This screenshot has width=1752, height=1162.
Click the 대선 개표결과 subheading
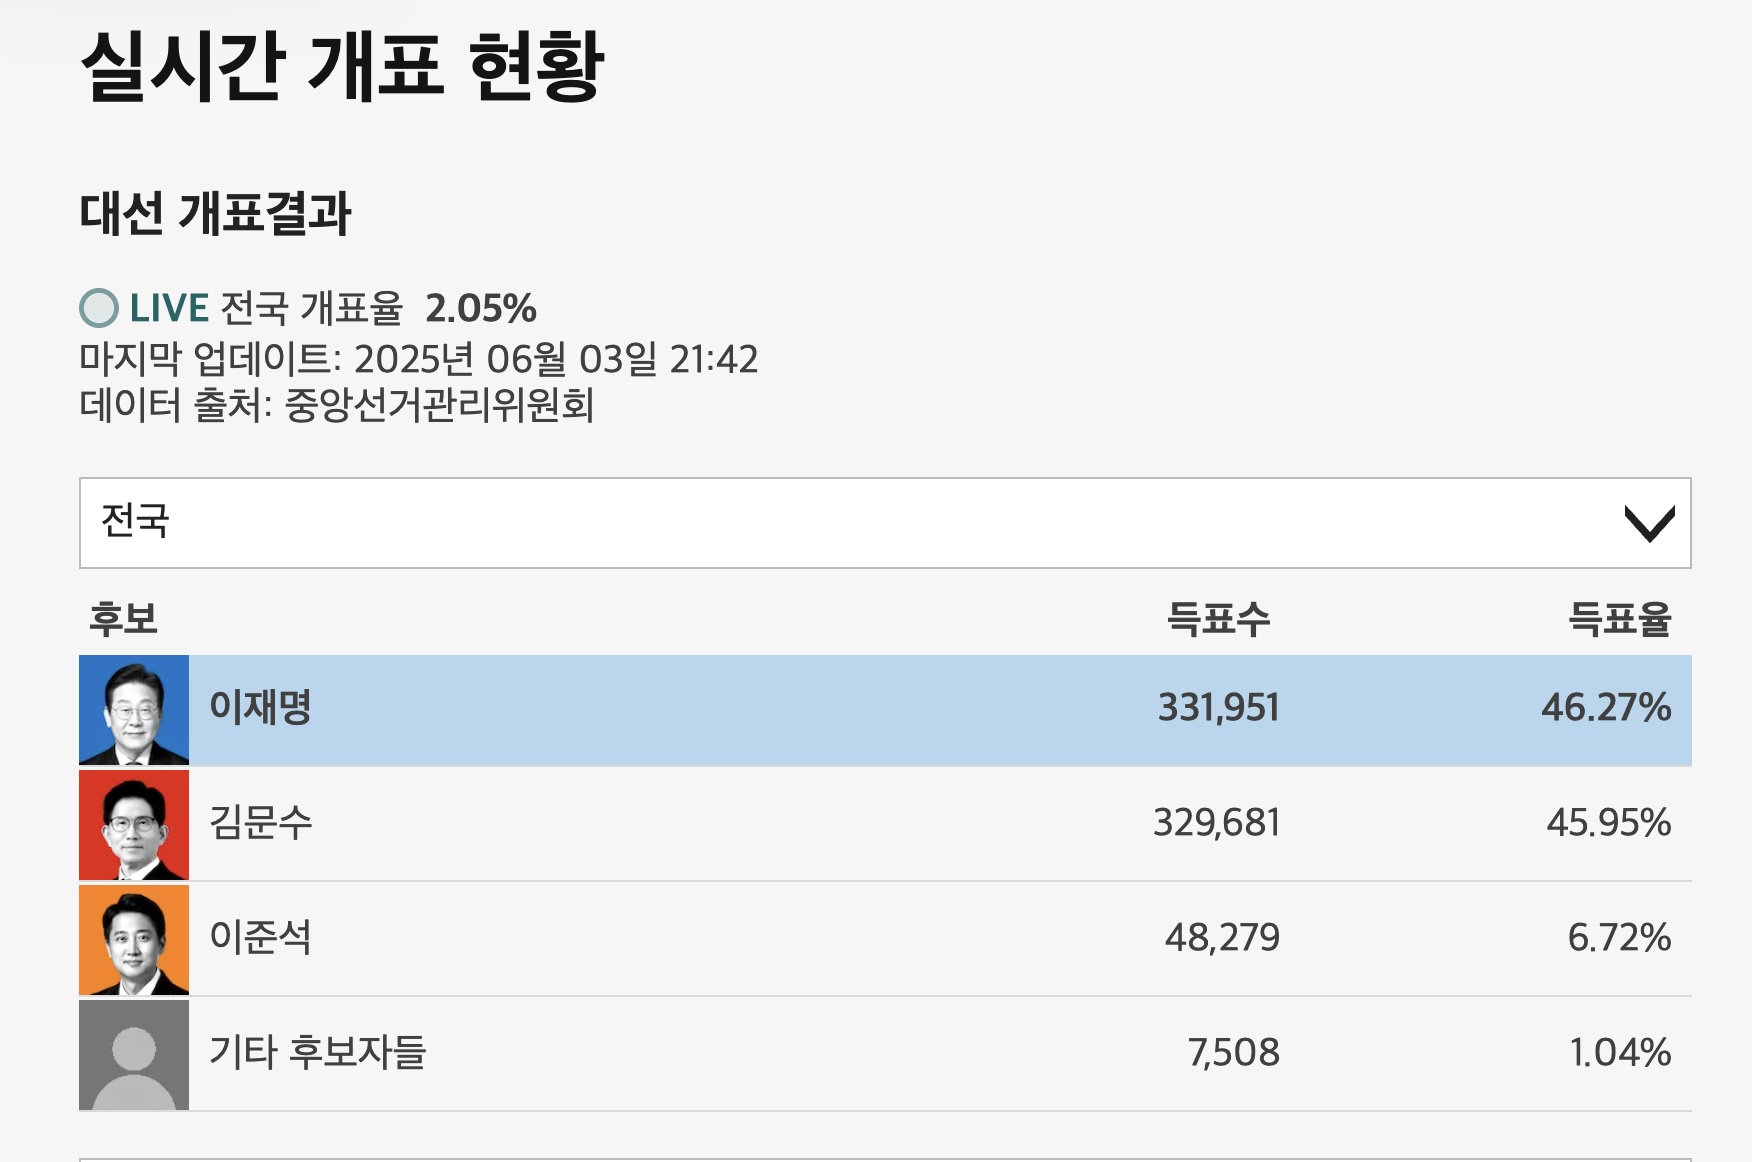215,213
